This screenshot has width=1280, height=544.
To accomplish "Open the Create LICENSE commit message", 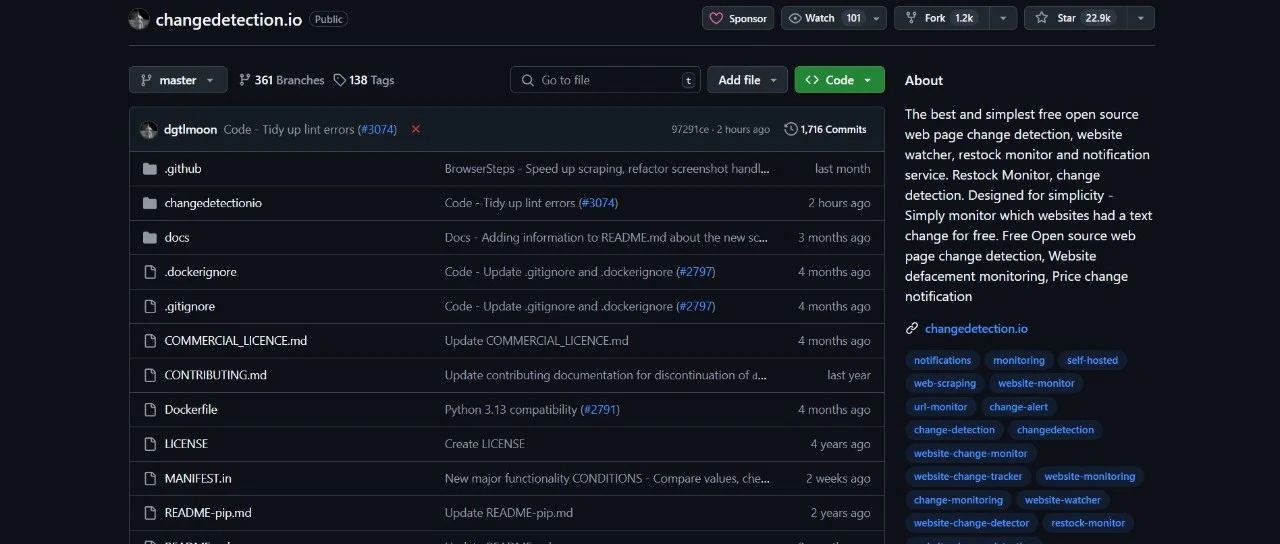I will click(x=485, y=444).
